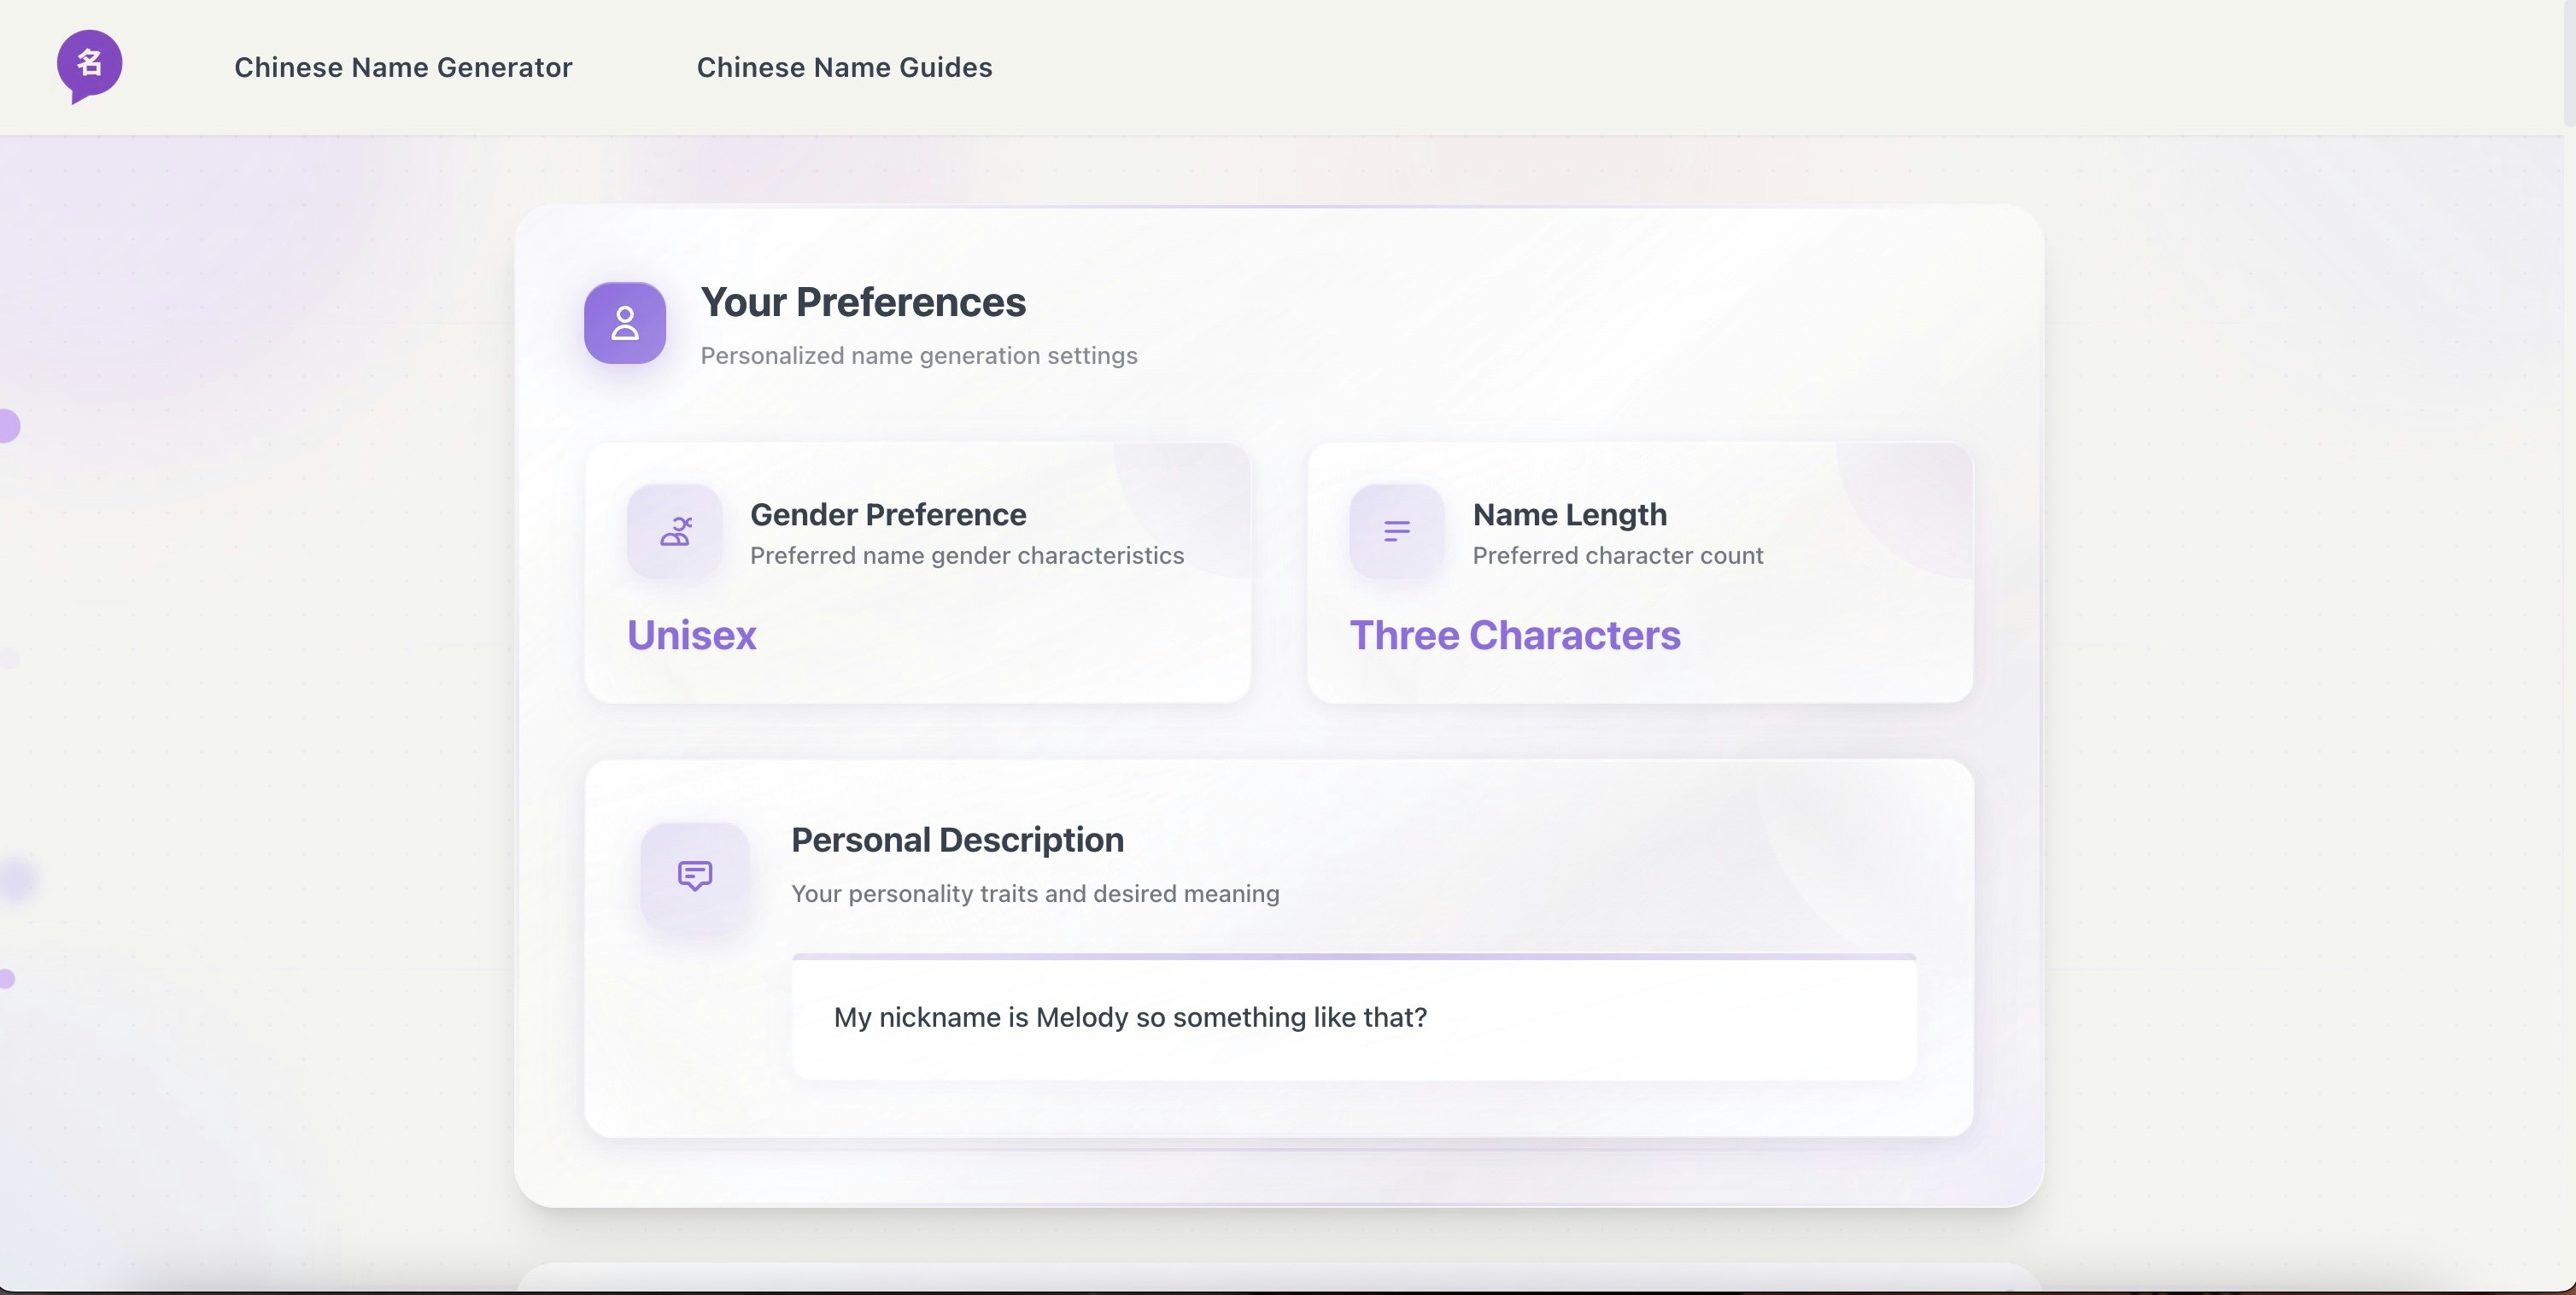Open Chinese Name Guides nav link
The height and width of the screenshot is (1295, 2576).
[844, 67]
